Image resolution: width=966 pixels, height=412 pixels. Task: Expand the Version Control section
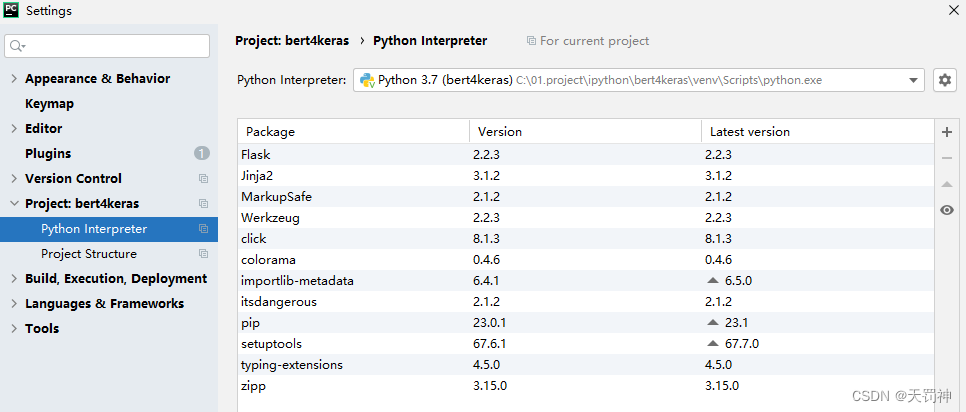tap(14, 179)
